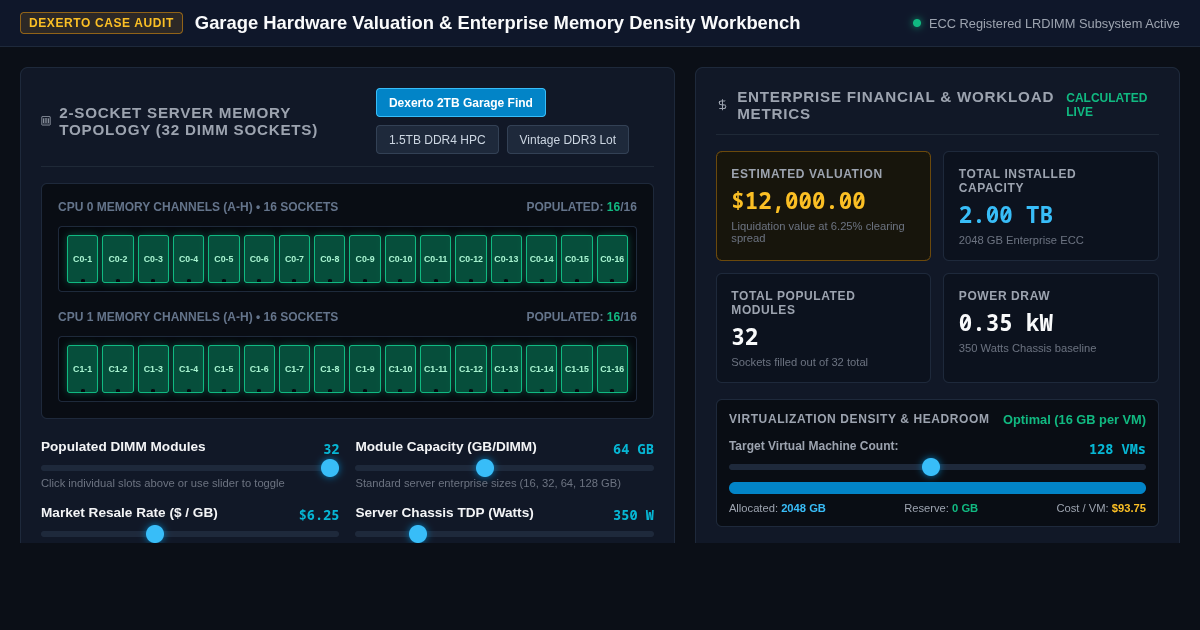Toggle DIMM slot C1-8
Viewport: 1200px width, 630px height.
[330, 369]
